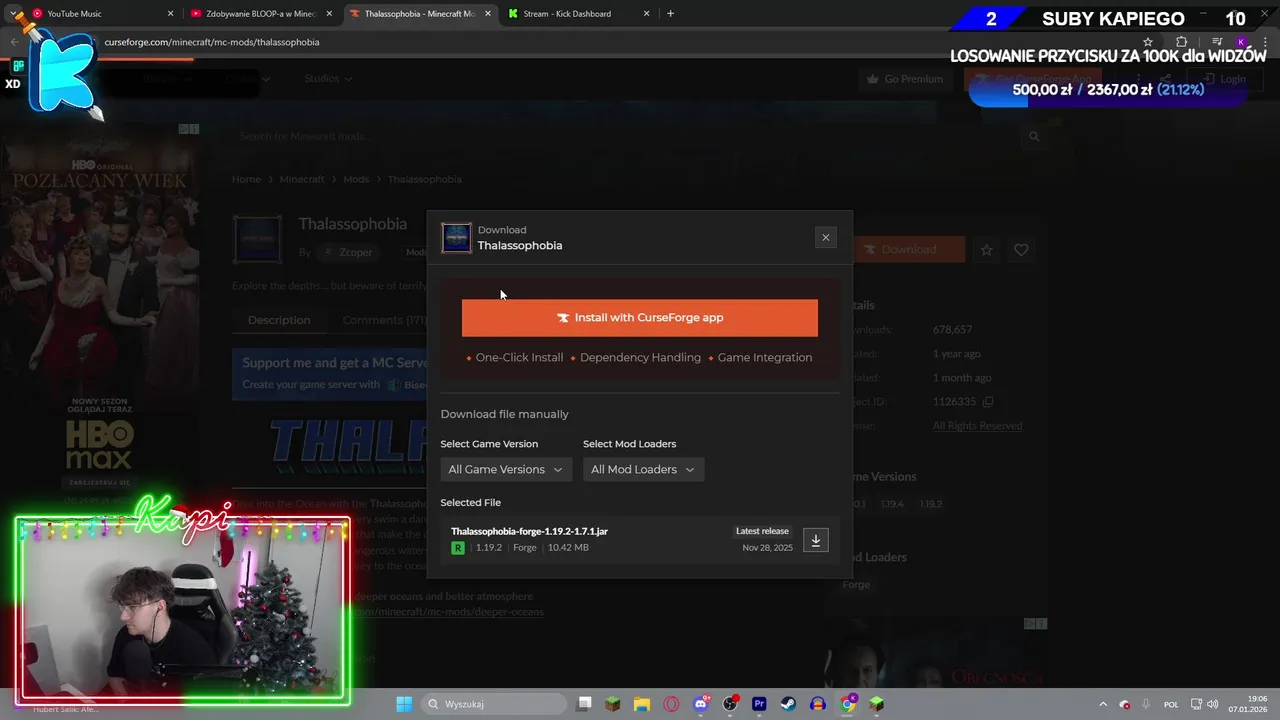Click the search magnifier icon on CurseForge

[x=1034, y=137]
